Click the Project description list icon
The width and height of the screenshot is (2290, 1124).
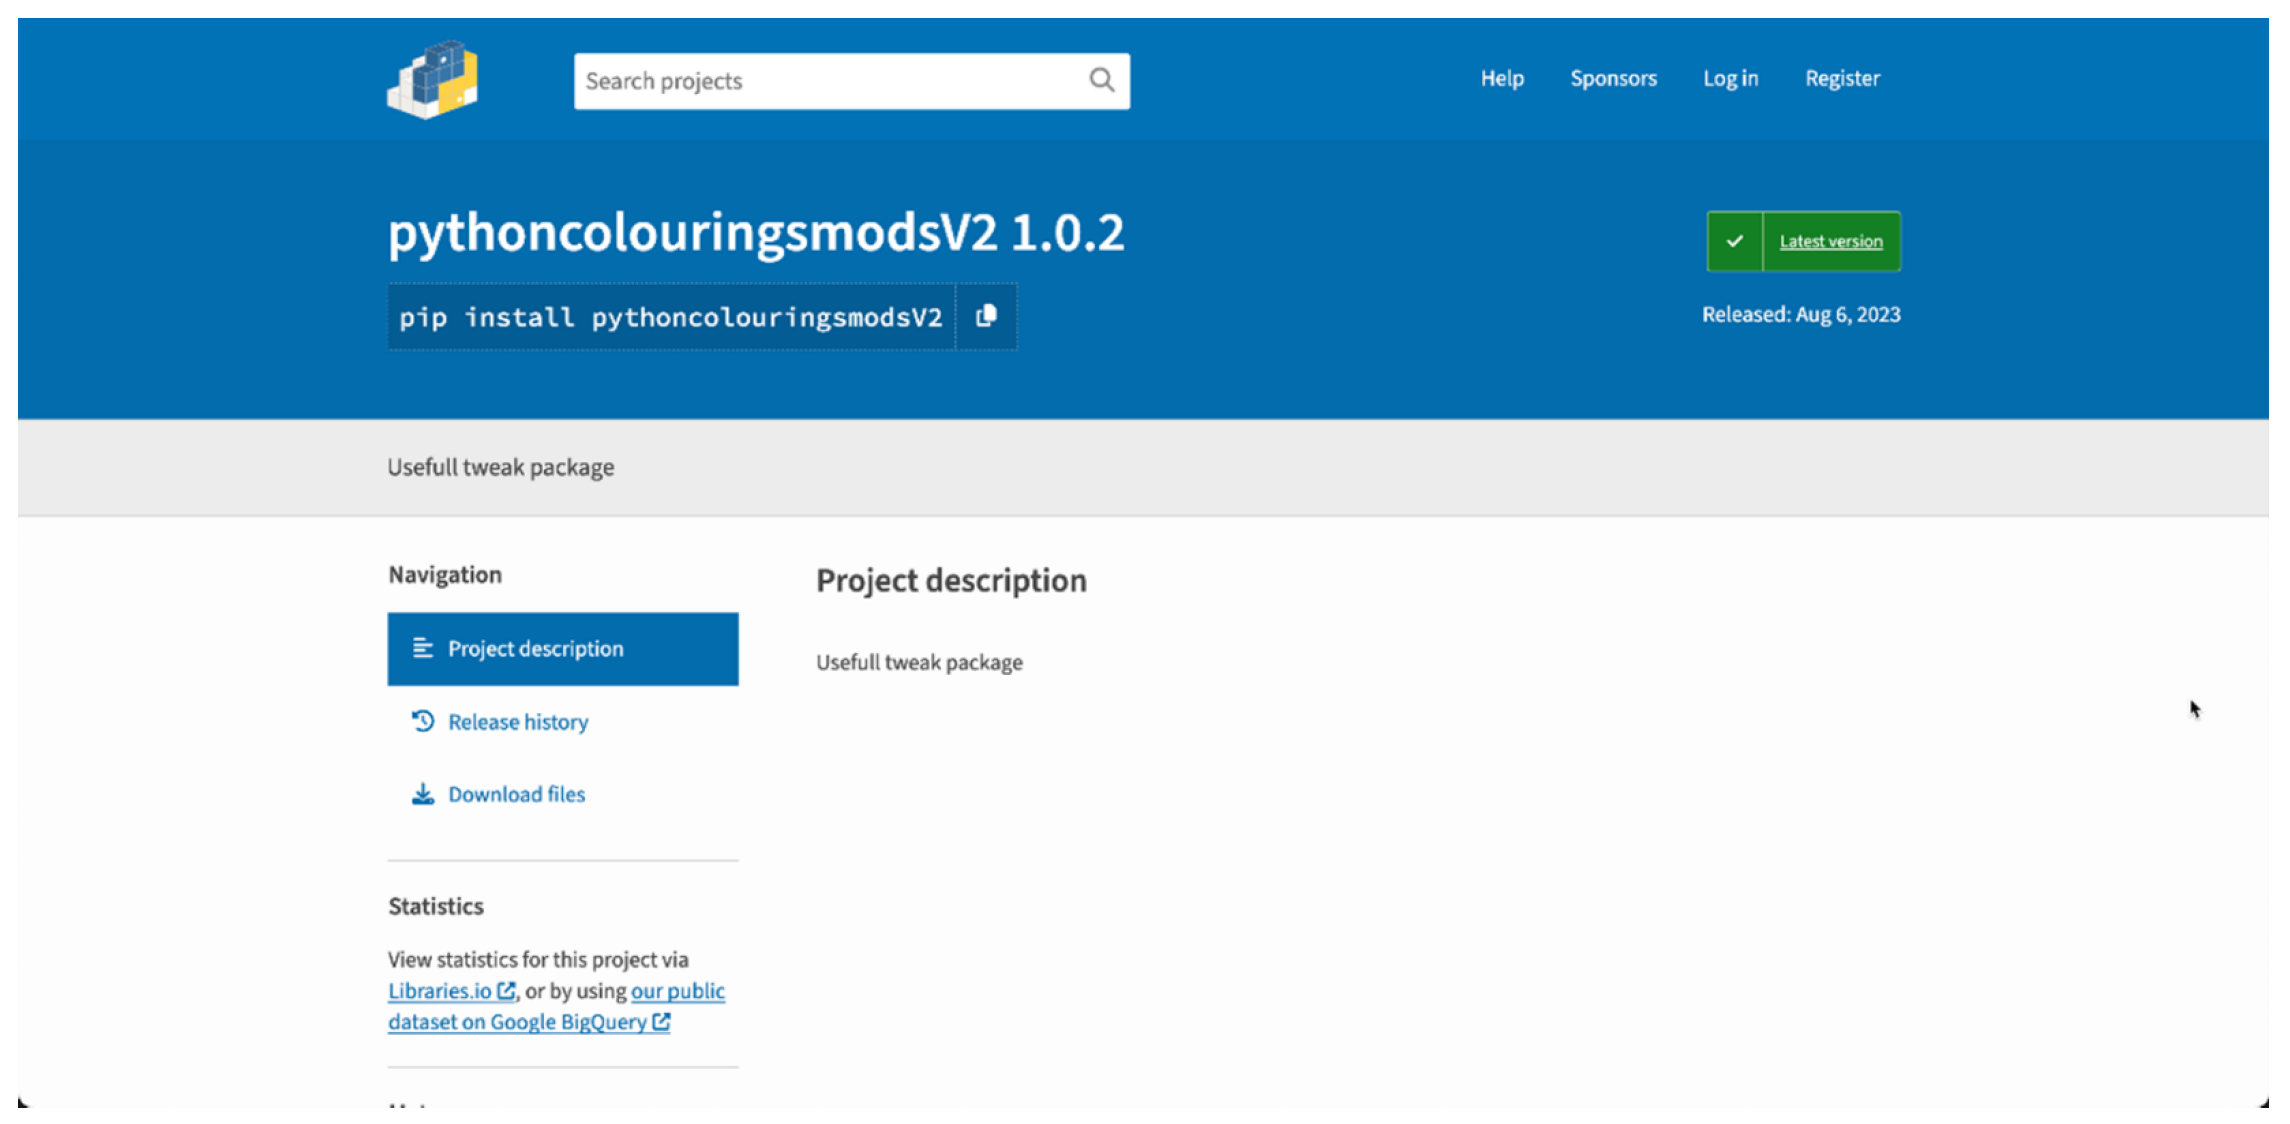423,649
